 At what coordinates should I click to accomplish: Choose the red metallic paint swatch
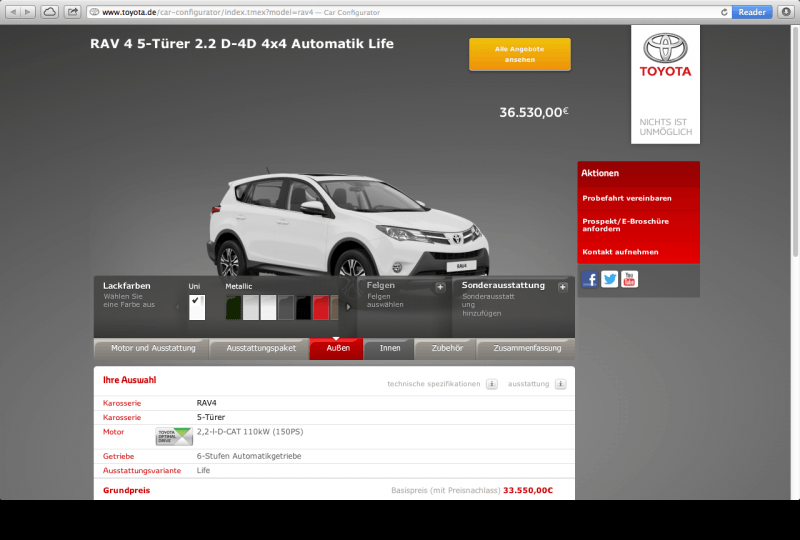pyautogui.click(x=320, y=307)
